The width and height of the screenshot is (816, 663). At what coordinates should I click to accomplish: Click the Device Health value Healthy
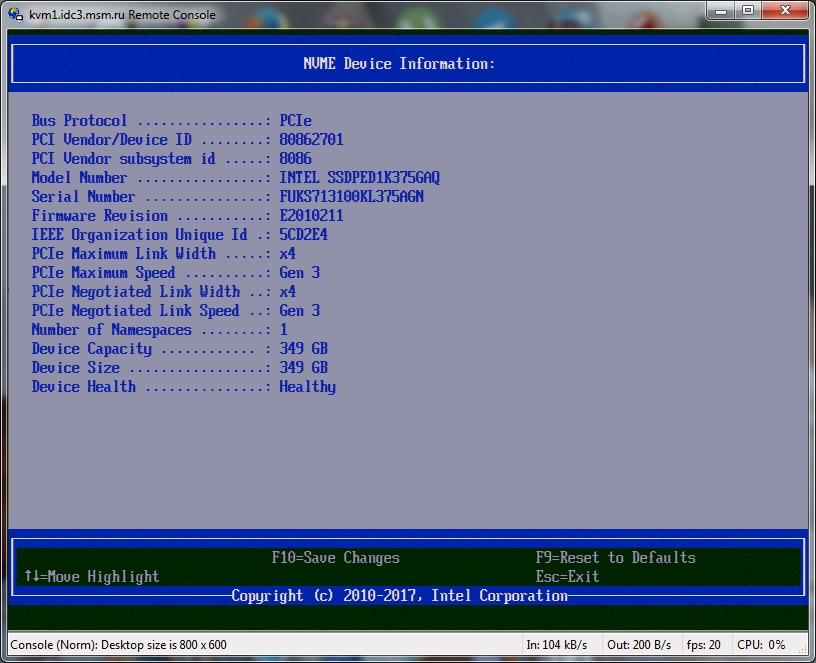(x=308, y=387)
